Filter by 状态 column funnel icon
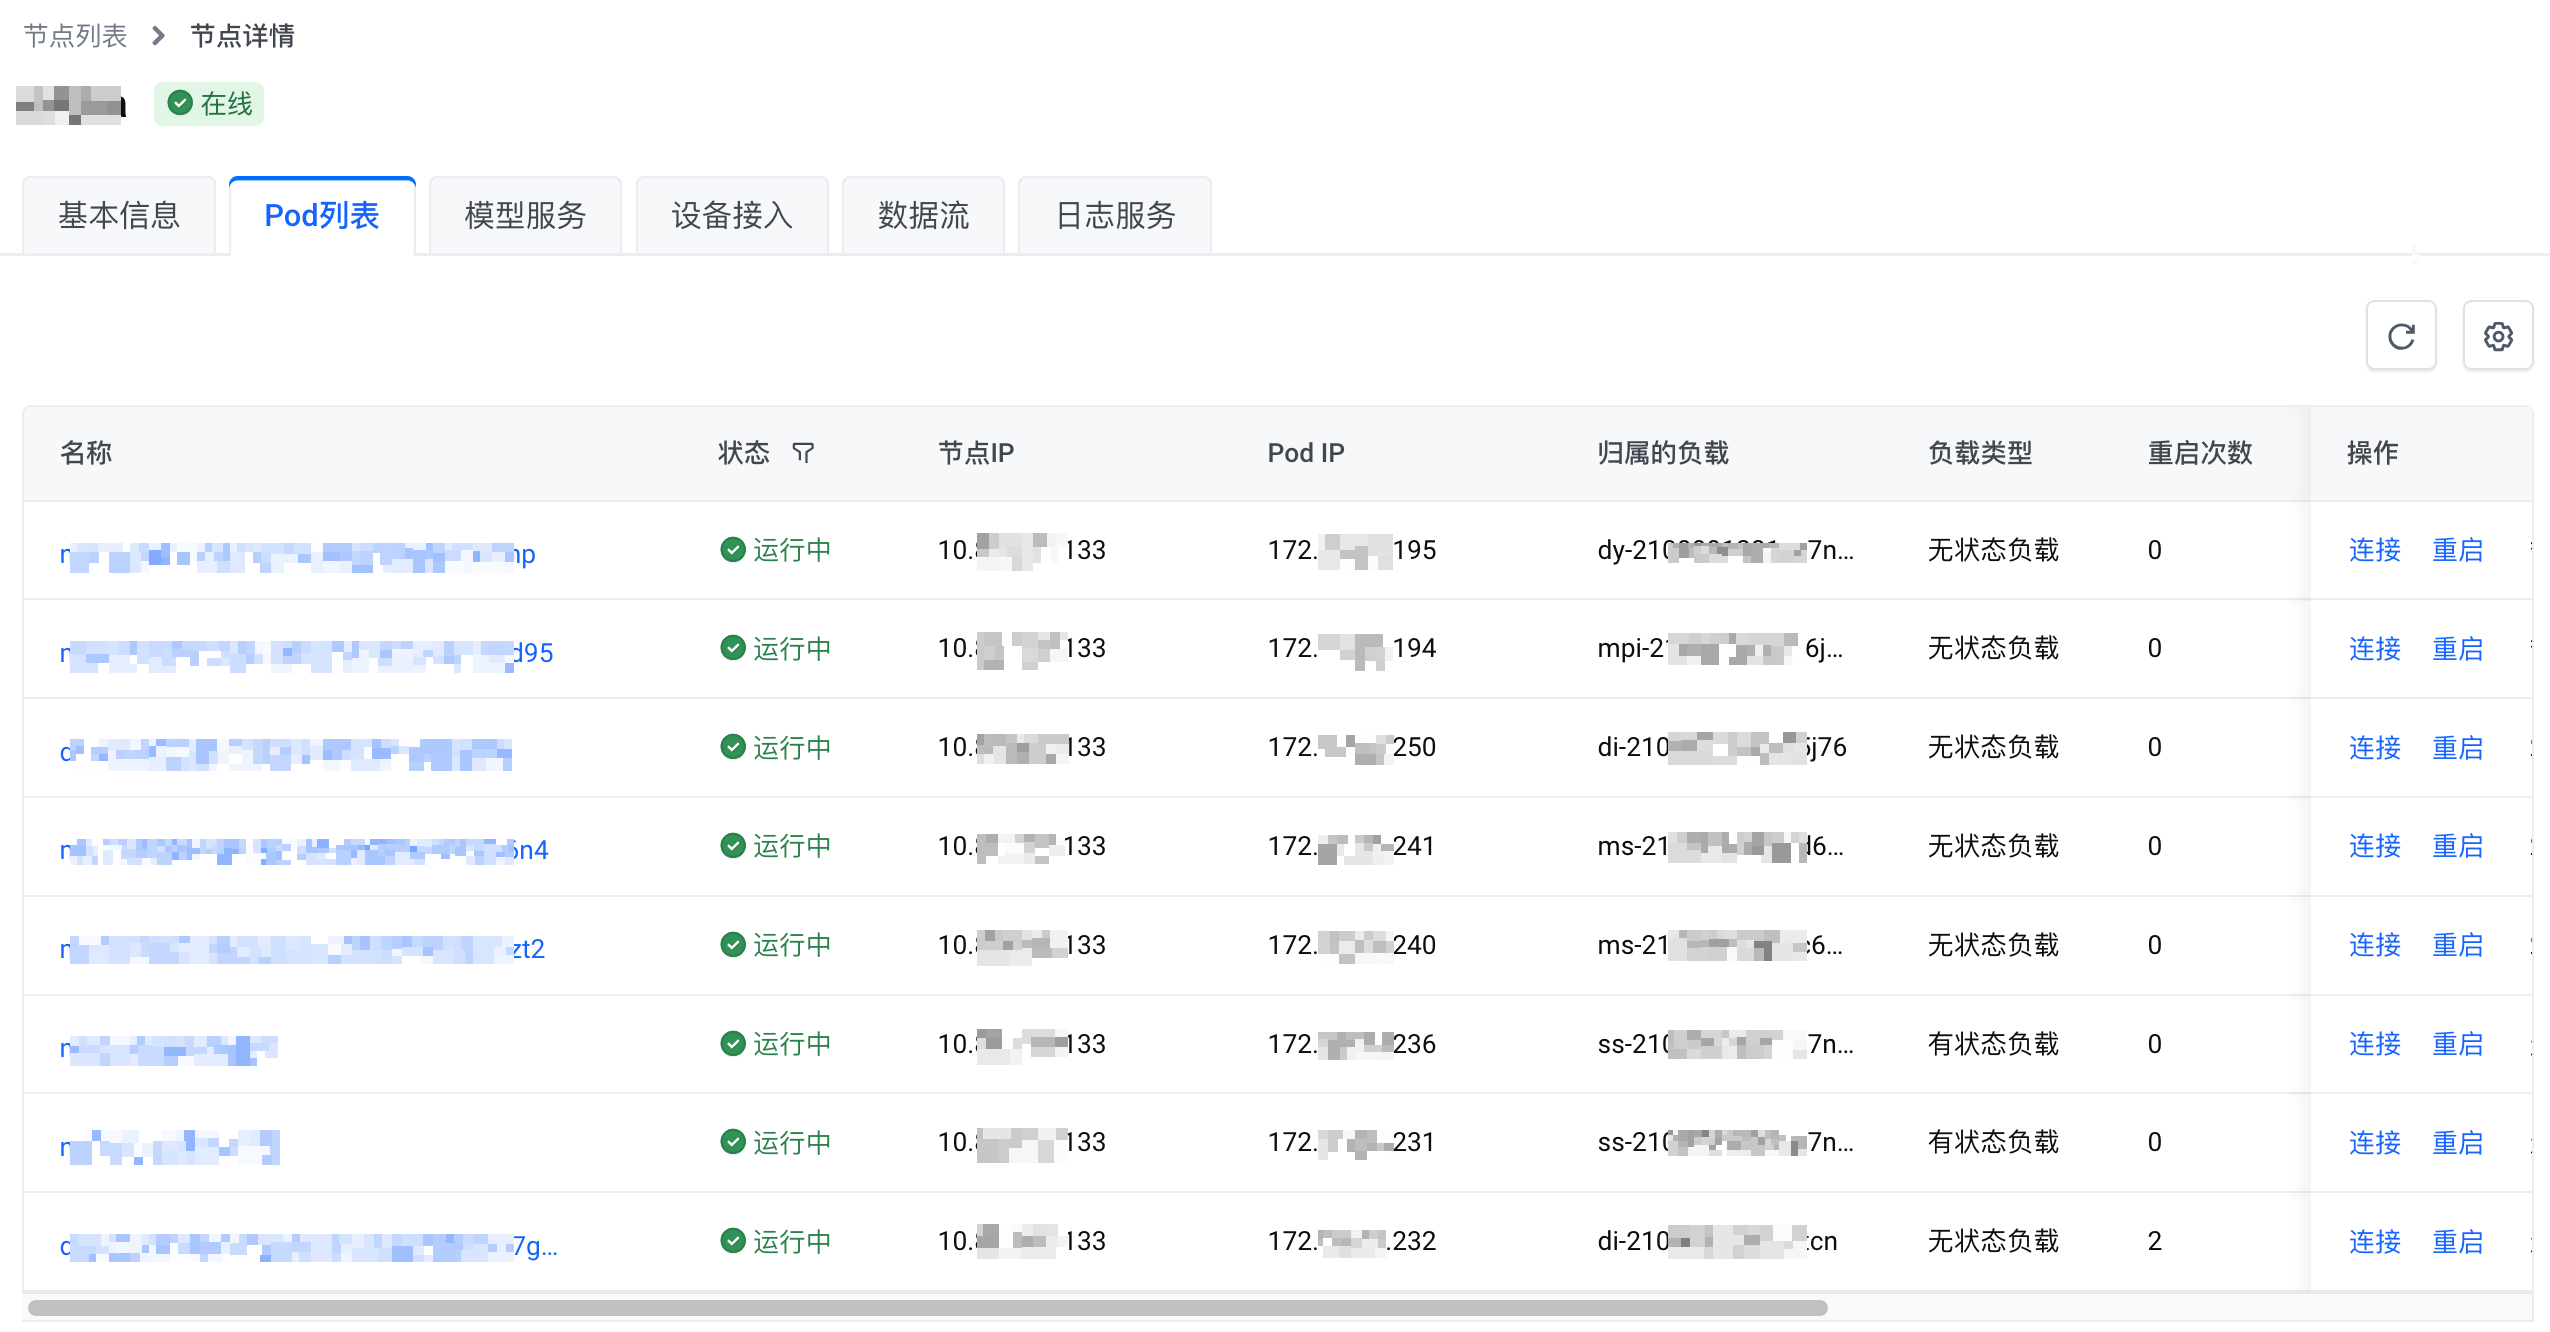The width and height of the screenshot is (2550, 1332). click(803, 453)
